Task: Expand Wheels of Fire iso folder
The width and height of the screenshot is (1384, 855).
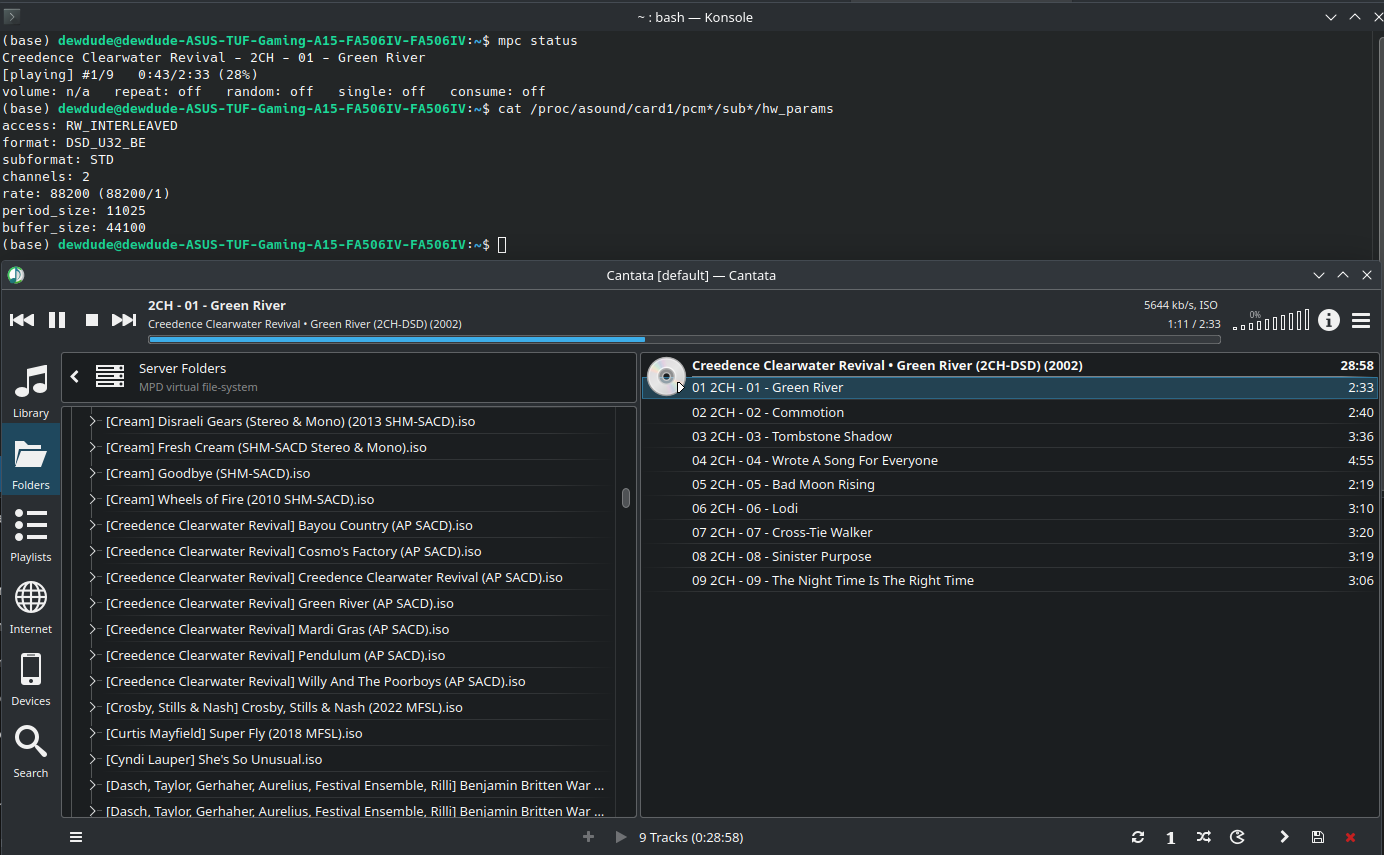Action: [x=92, y=499]
